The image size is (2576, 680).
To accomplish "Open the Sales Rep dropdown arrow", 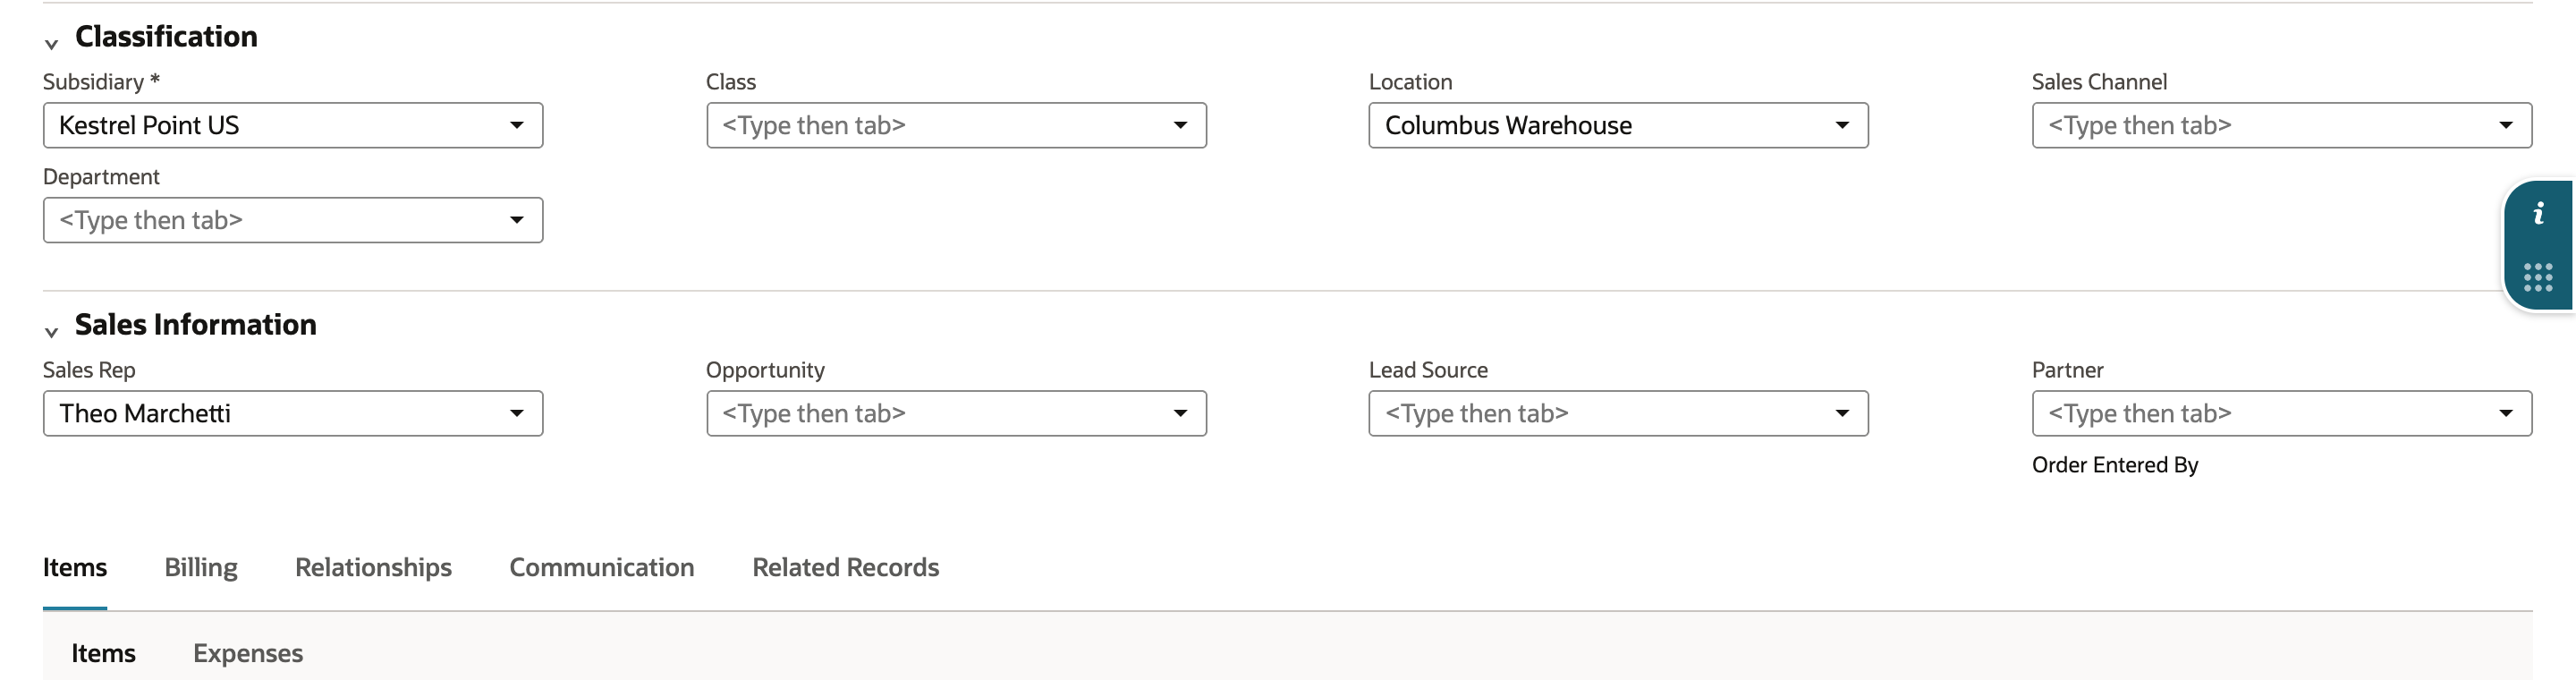I will 517,413.
